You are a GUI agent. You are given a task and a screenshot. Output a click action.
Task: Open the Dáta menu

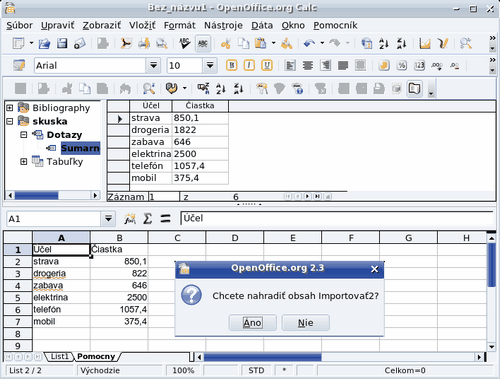click(x=262, y=25)
